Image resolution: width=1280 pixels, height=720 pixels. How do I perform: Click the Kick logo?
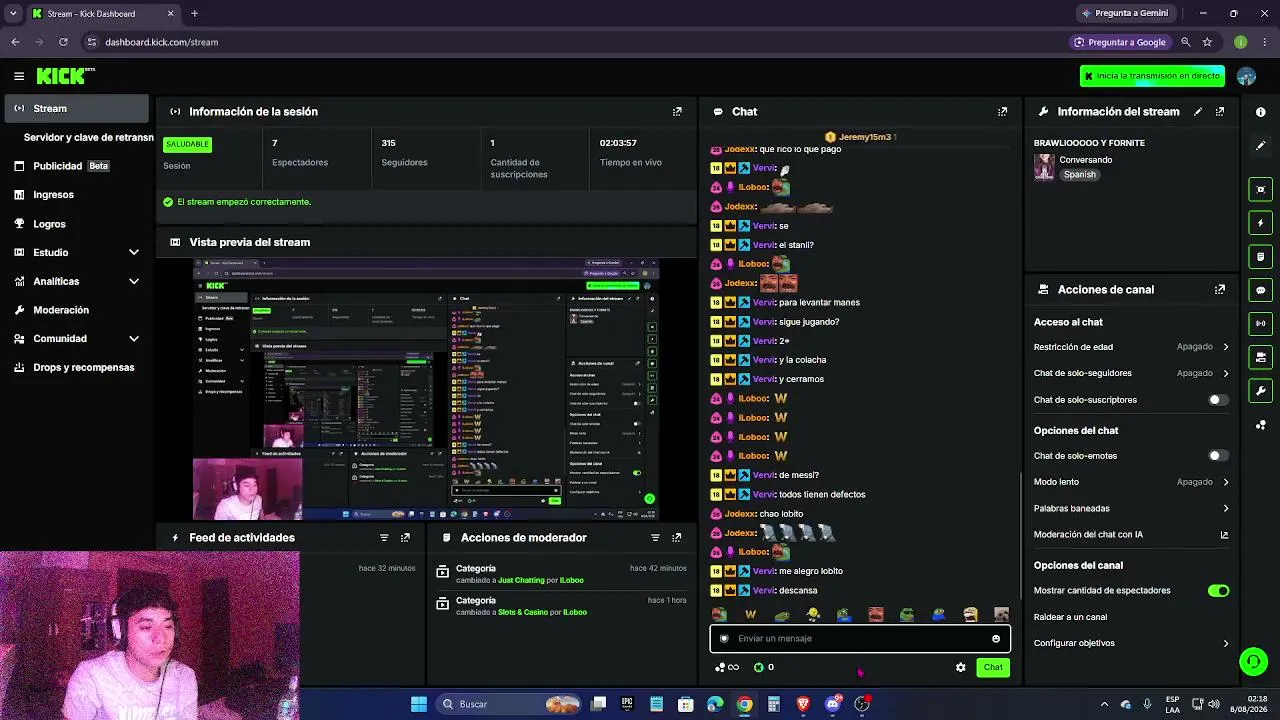click(65, 76)
